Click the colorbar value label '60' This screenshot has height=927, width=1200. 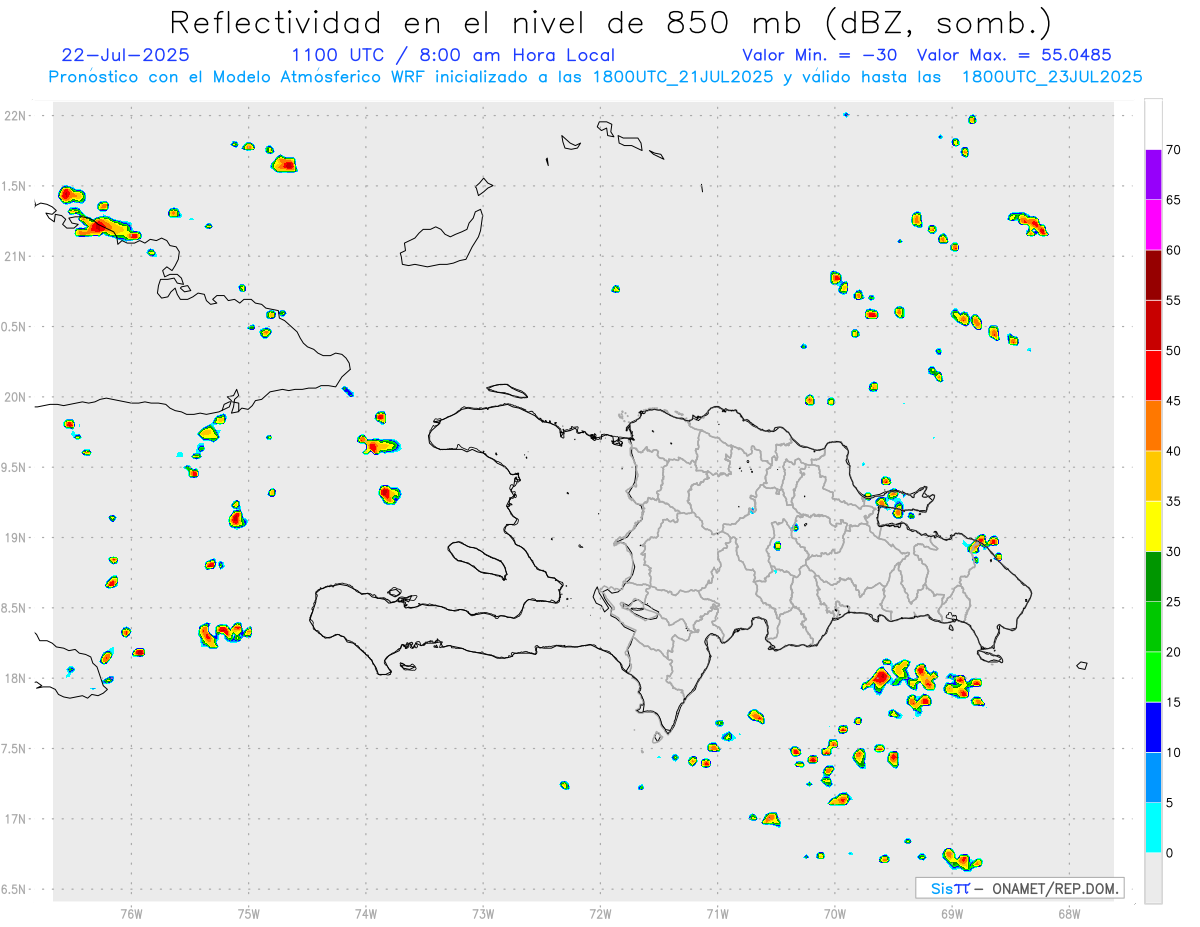click(x=1173, y=250)
